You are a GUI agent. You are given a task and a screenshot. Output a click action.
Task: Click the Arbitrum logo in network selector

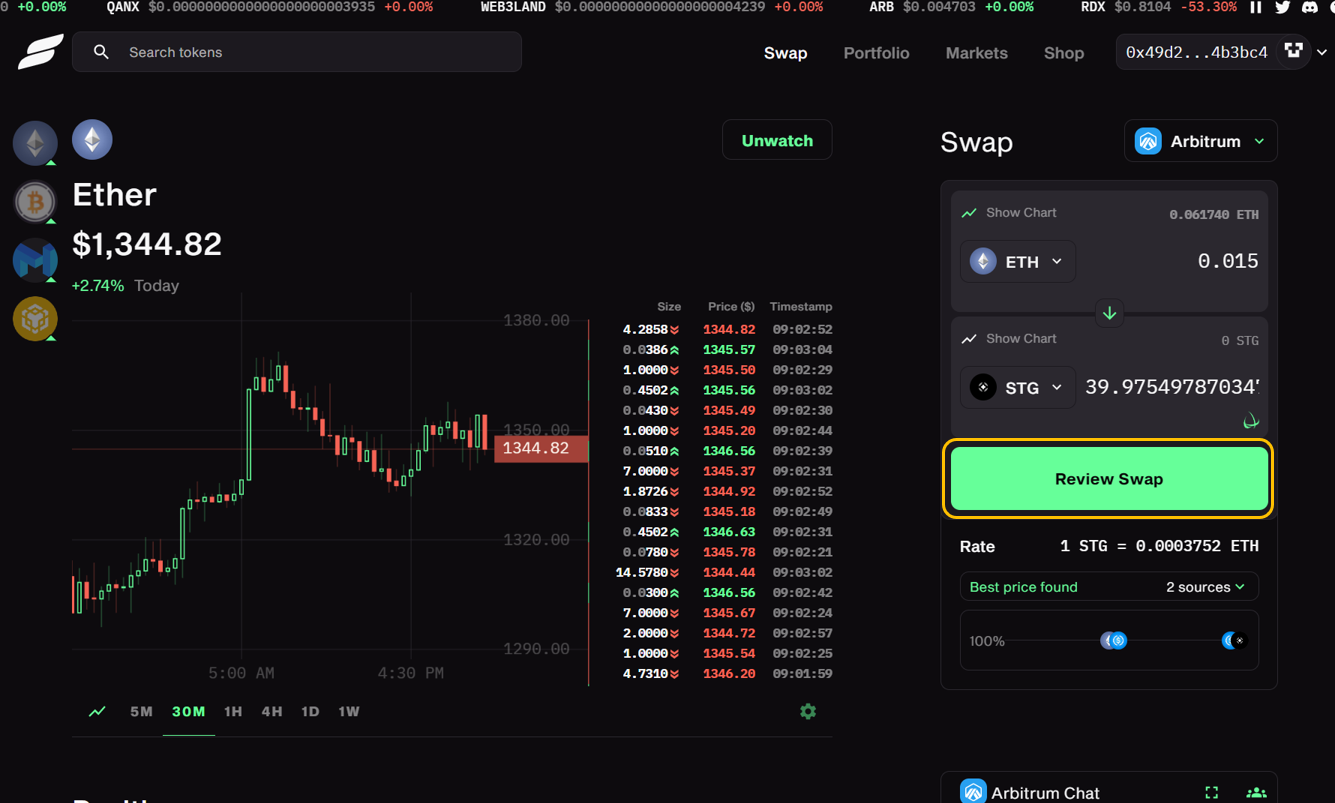click(x=1147, y=141)
